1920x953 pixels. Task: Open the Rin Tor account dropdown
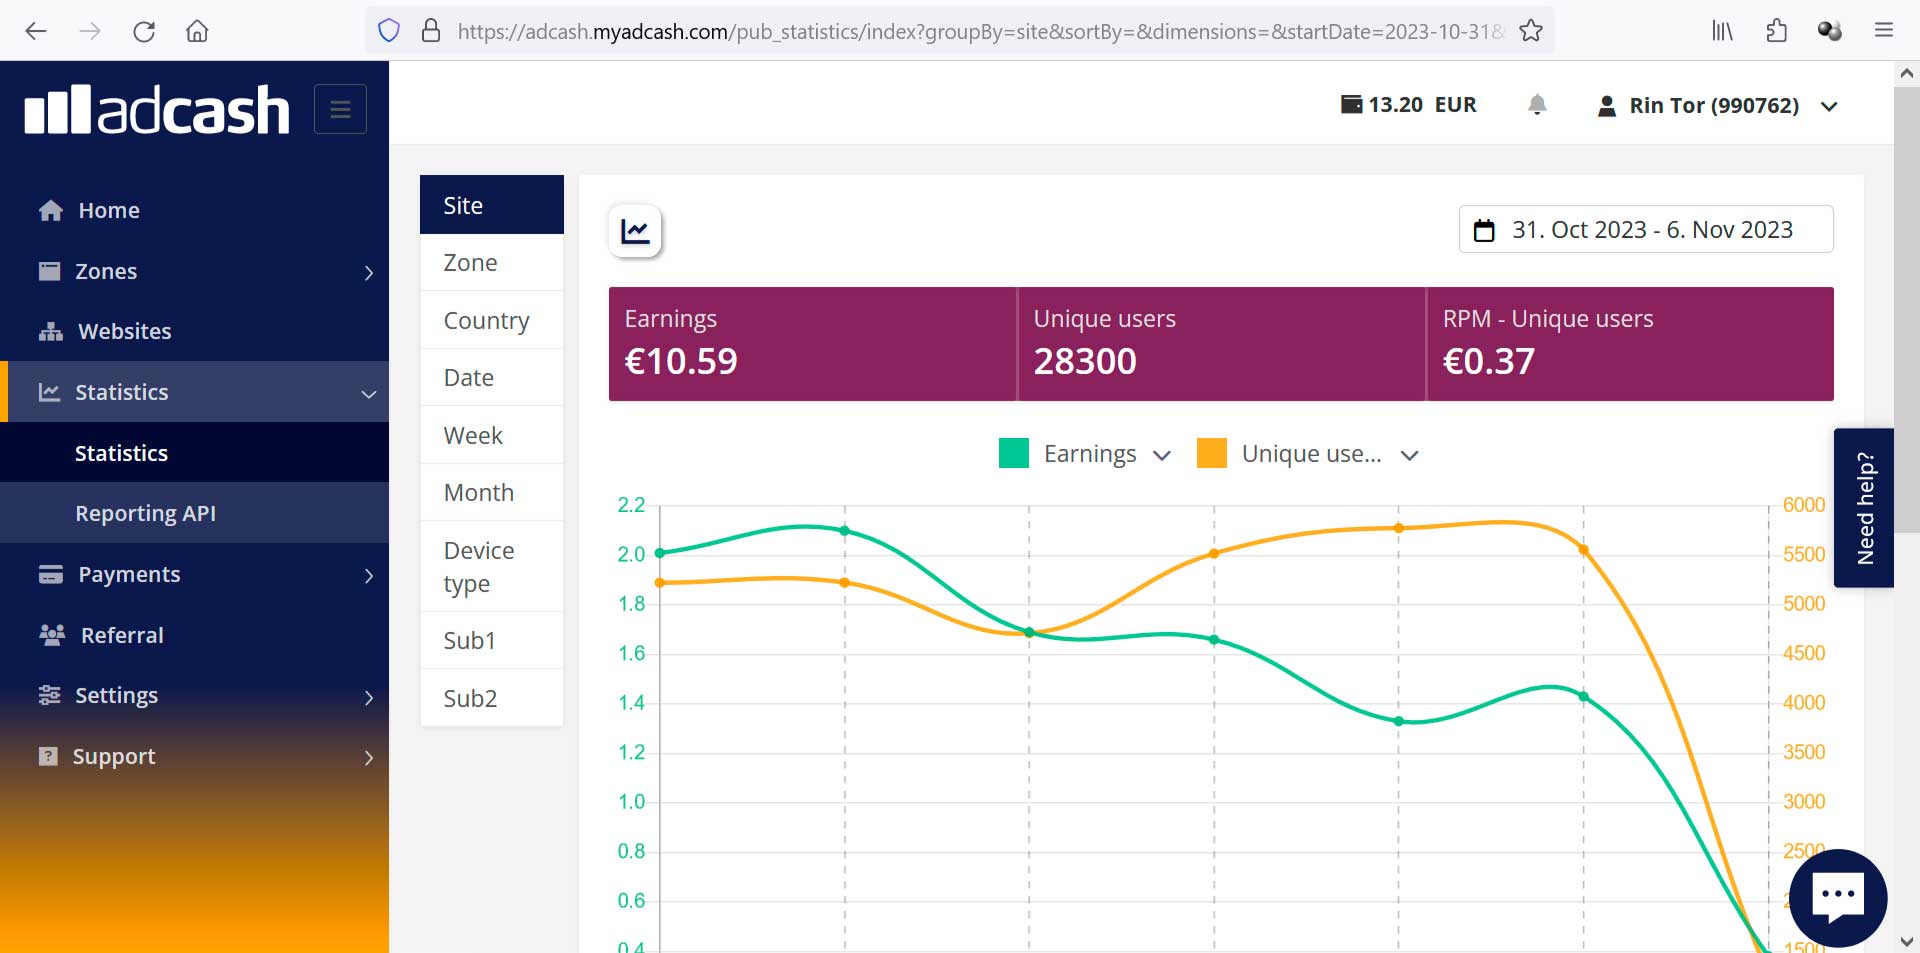coord(1717,106)
